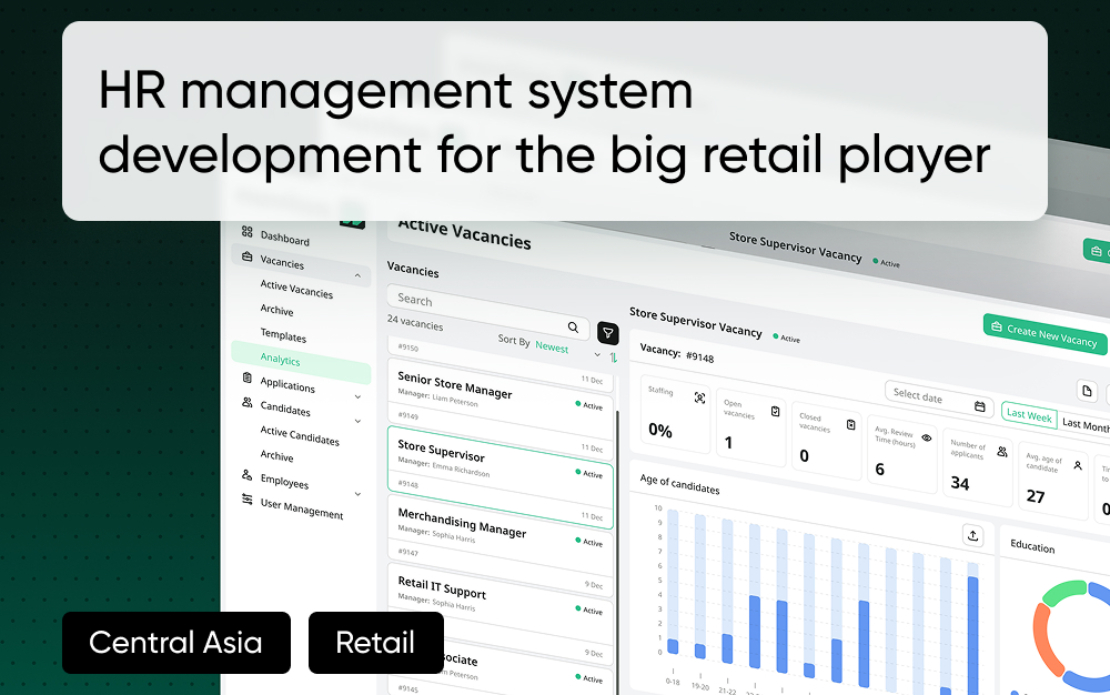Screen dimensions: 1110x695
Task: Select the Last Week range
Action: (1029, 415)
